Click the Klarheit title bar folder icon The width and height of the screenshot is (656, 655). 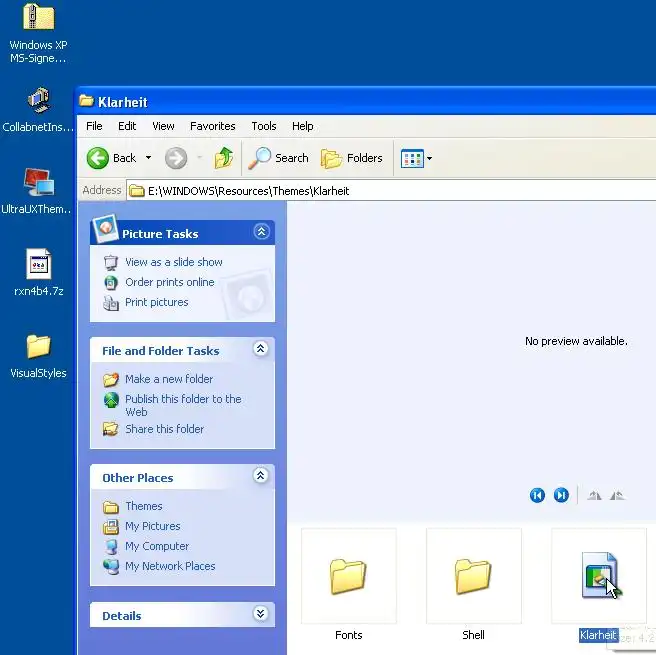point(86,101)
